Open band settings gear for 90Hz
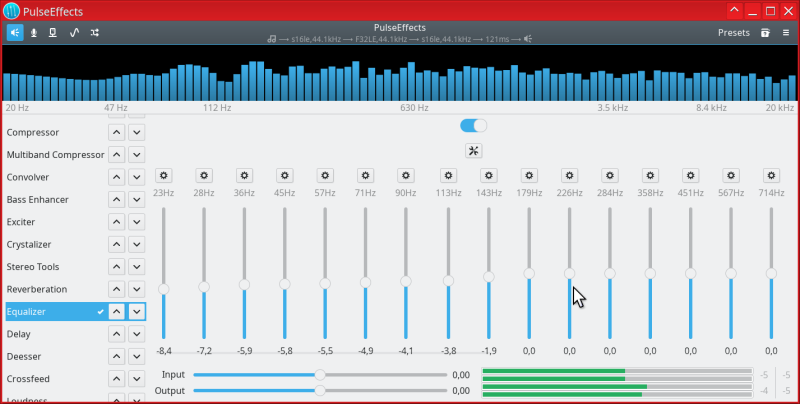The height and width of the screenshot is (404, 800). 406,175
